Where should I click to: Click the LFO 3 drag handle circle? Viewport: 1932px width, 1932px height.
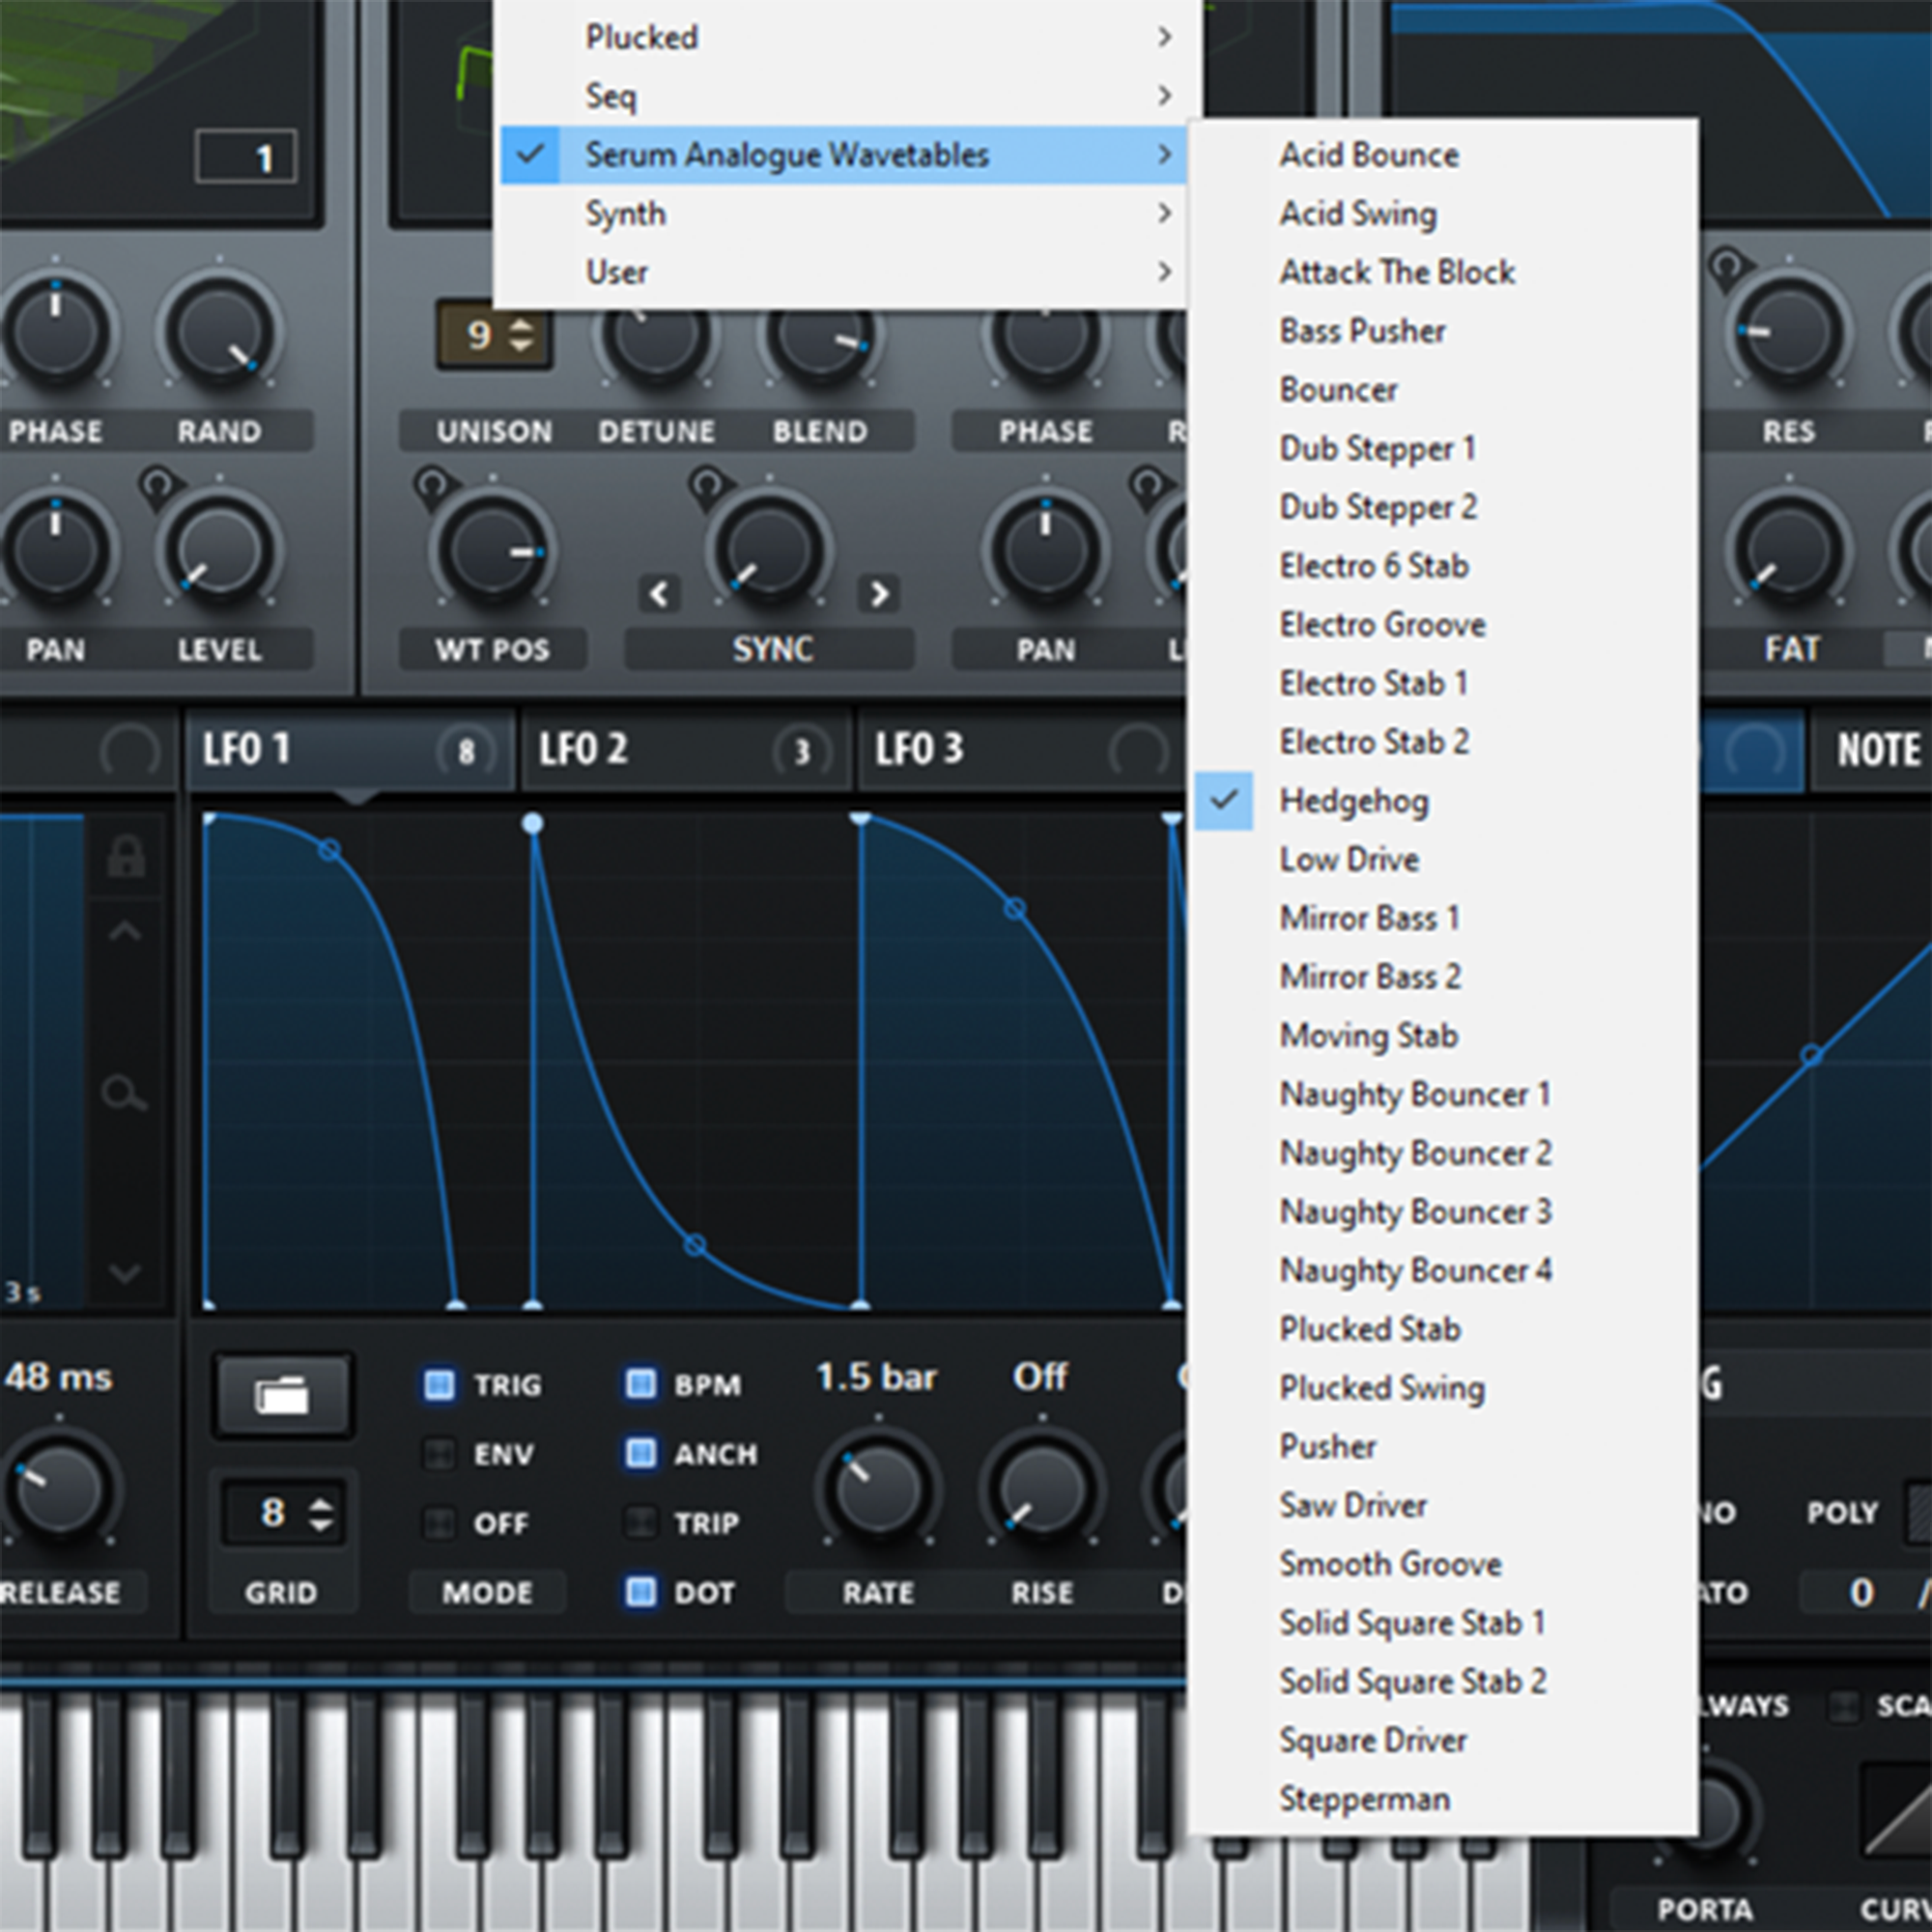click(x=1138, y=751)
